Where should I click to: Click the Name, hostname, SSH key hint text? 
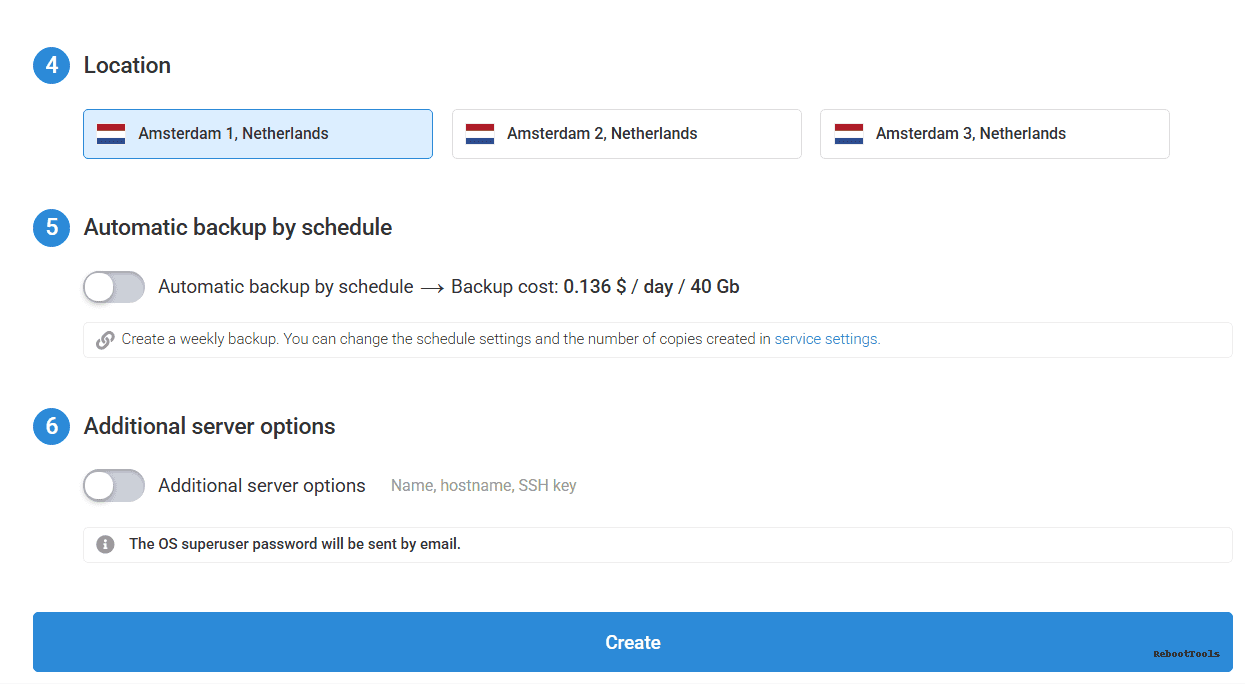pos(483,485)
